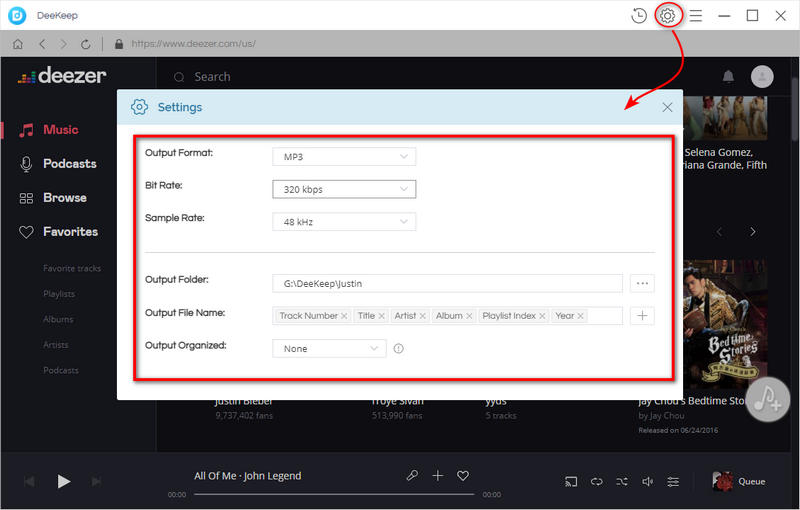
Task: Expand the Bit Rate dropdown
Action: tap(344, 189)
